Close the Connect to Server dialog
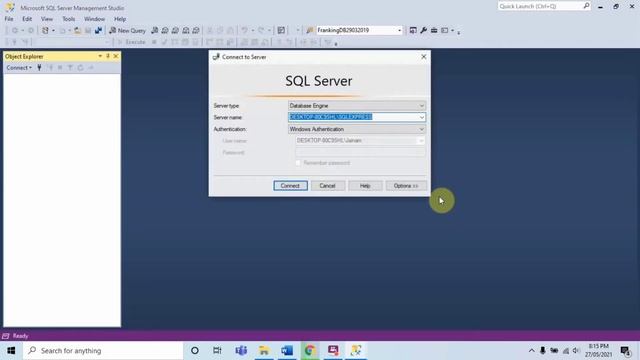The height and width of the screenshot is (360, 640). tap(424, 57)
